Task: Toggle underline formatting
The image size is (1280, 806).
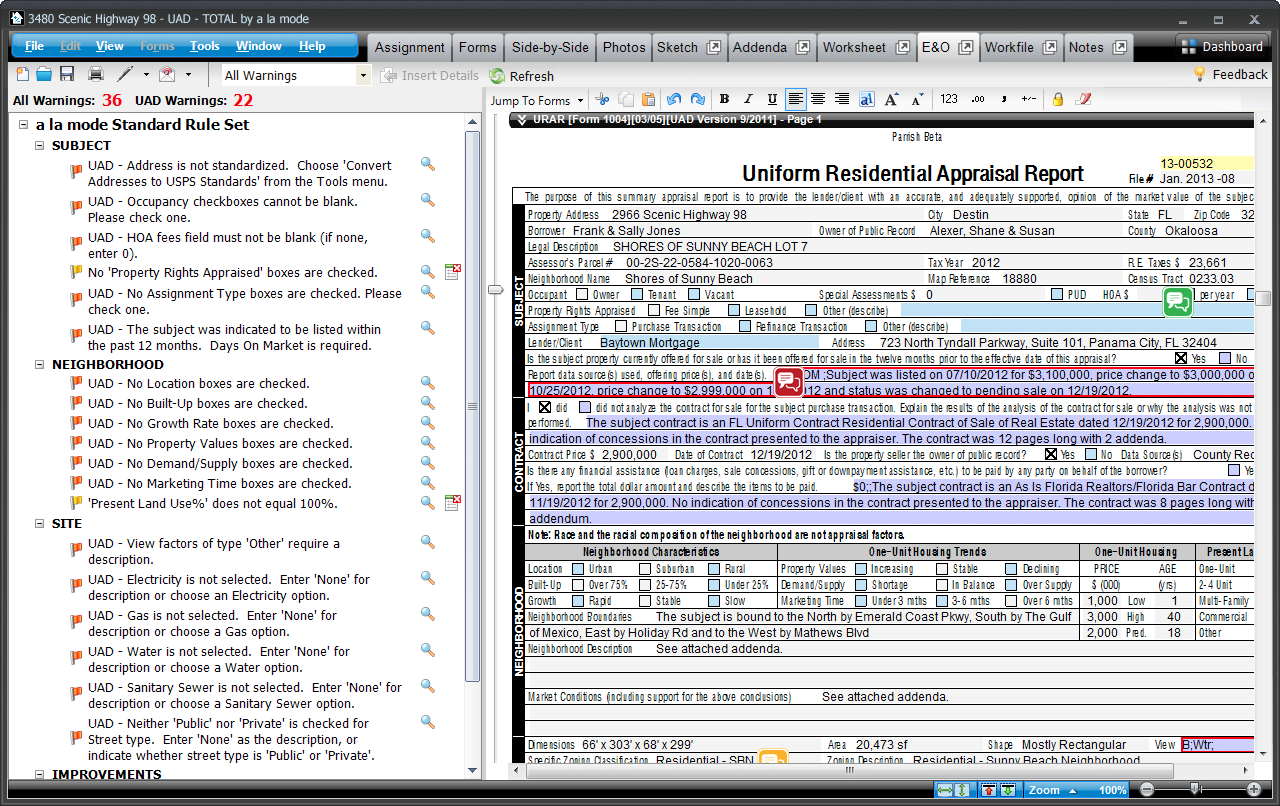Action: [x=772, y=99]
